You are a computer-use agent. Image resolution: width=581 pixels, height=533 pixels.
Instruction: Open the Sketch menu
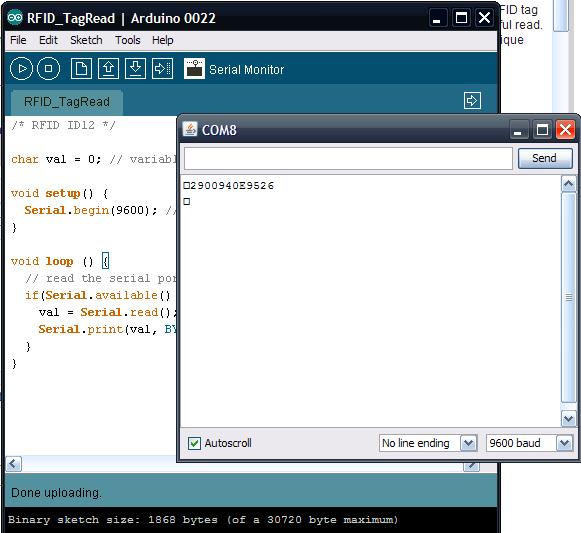[x=86, y=40]
